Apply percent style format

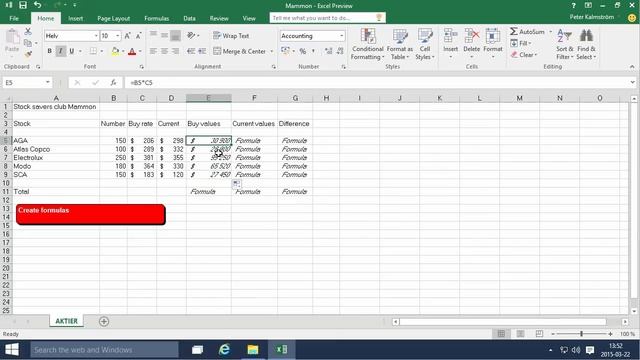click(x=302, y=51)
